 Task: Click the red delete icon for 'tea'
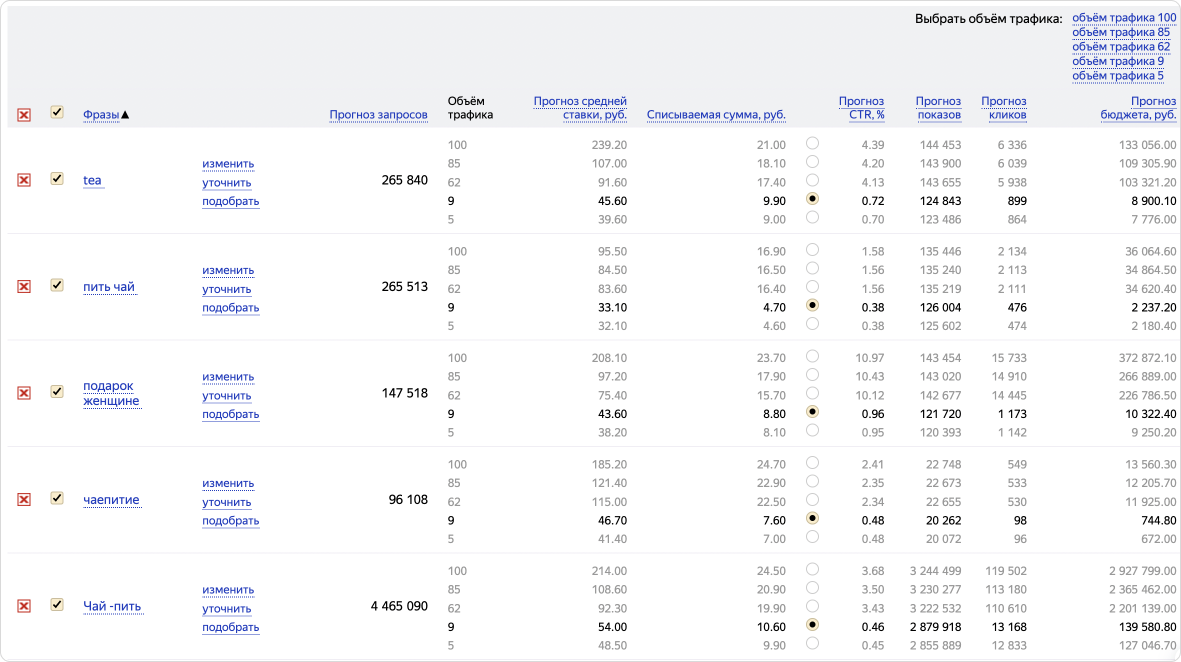24,180
